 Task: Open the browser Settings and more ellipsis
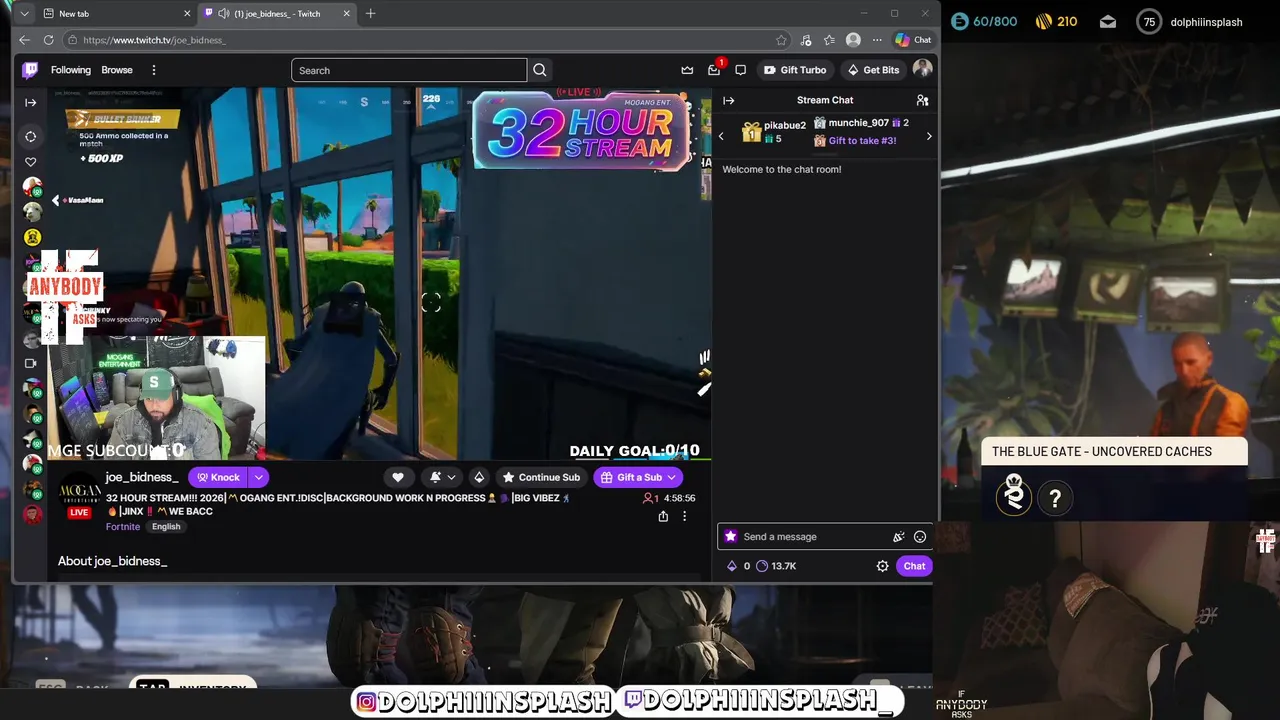877,40
